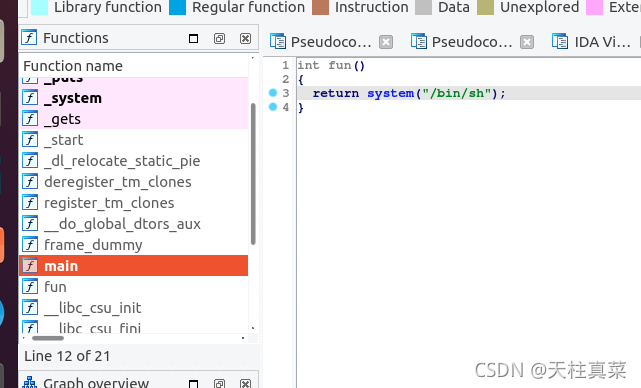Float the Graph overview panel
The image size is (641, 388).
point(220,384)
